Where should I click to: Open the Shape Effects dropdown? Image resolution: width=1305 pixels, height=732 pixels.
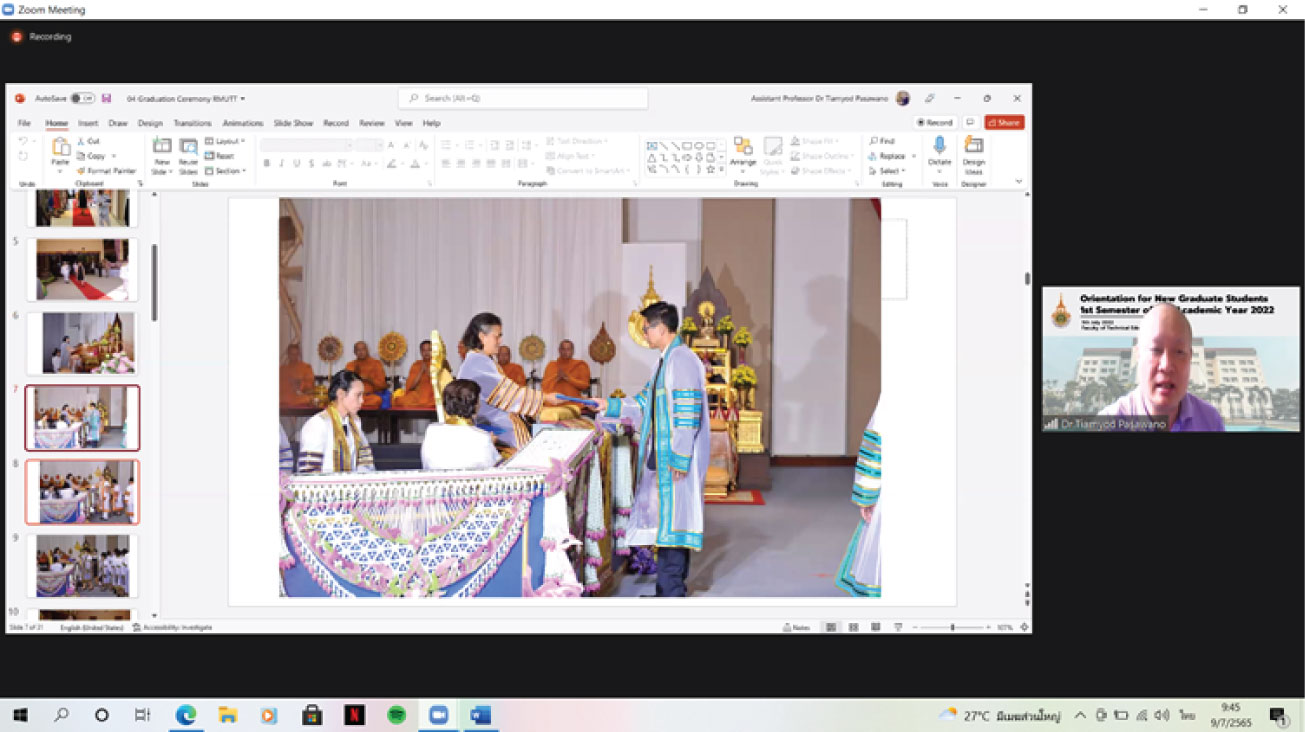coord(820,171)
